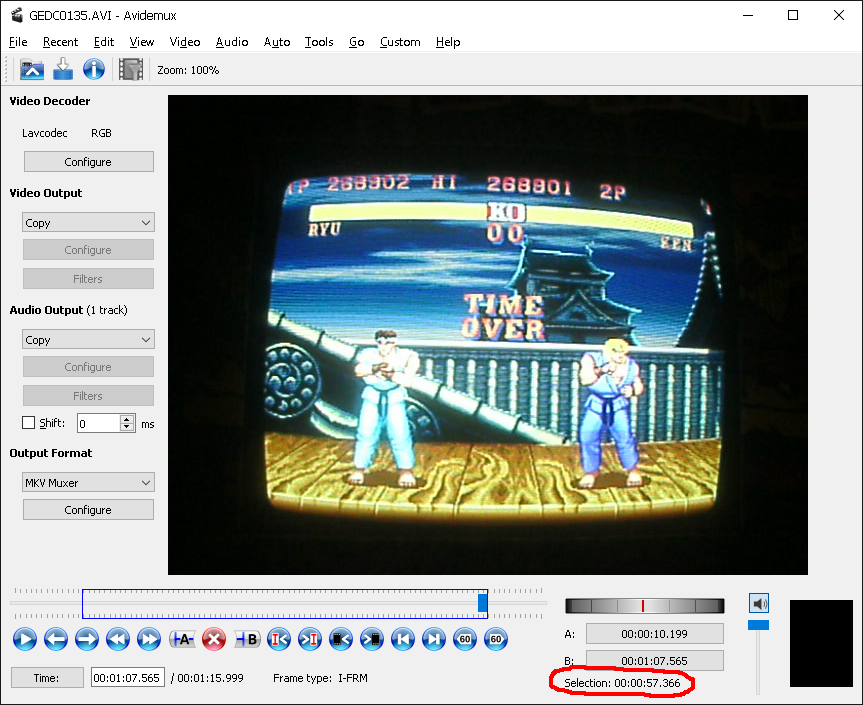Go to marker A with the red I< icon
The height and width of the screenshot is (705, 863).
[x=279, y=640]
